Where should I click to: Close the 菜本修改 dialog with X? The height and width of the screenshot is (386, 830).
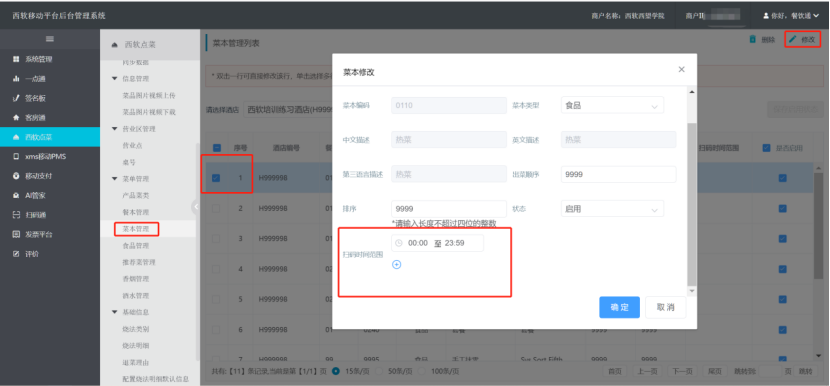681,69
